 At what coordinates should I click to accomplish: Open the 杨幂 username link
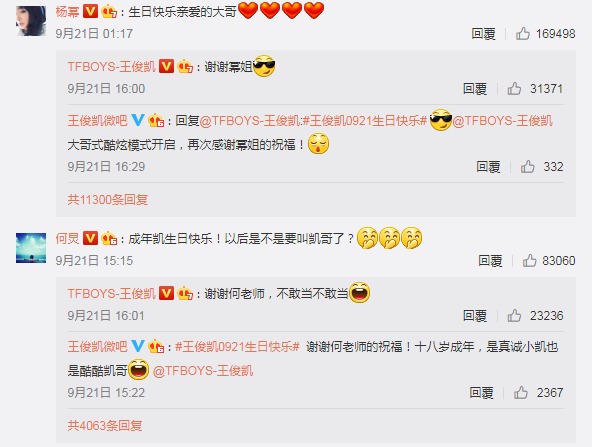pyautogui.click(x=68, y=12)
